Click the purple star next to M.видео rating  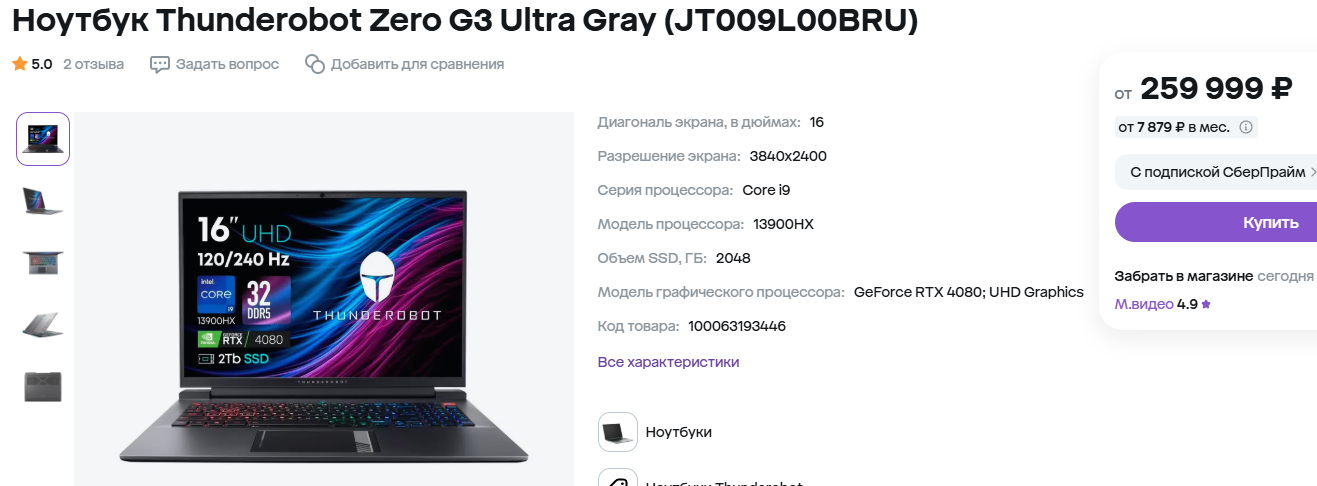[1206, 304]
